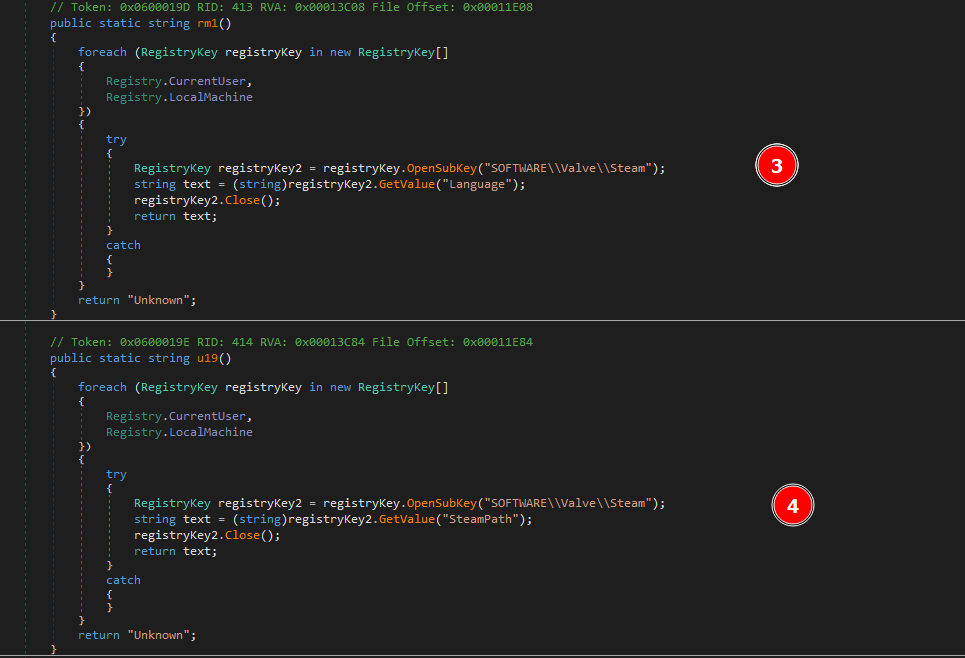Screen dimensions: 965x658
Task: Click the "Unknown" return string in rm1
Action: tap(159, 300)
